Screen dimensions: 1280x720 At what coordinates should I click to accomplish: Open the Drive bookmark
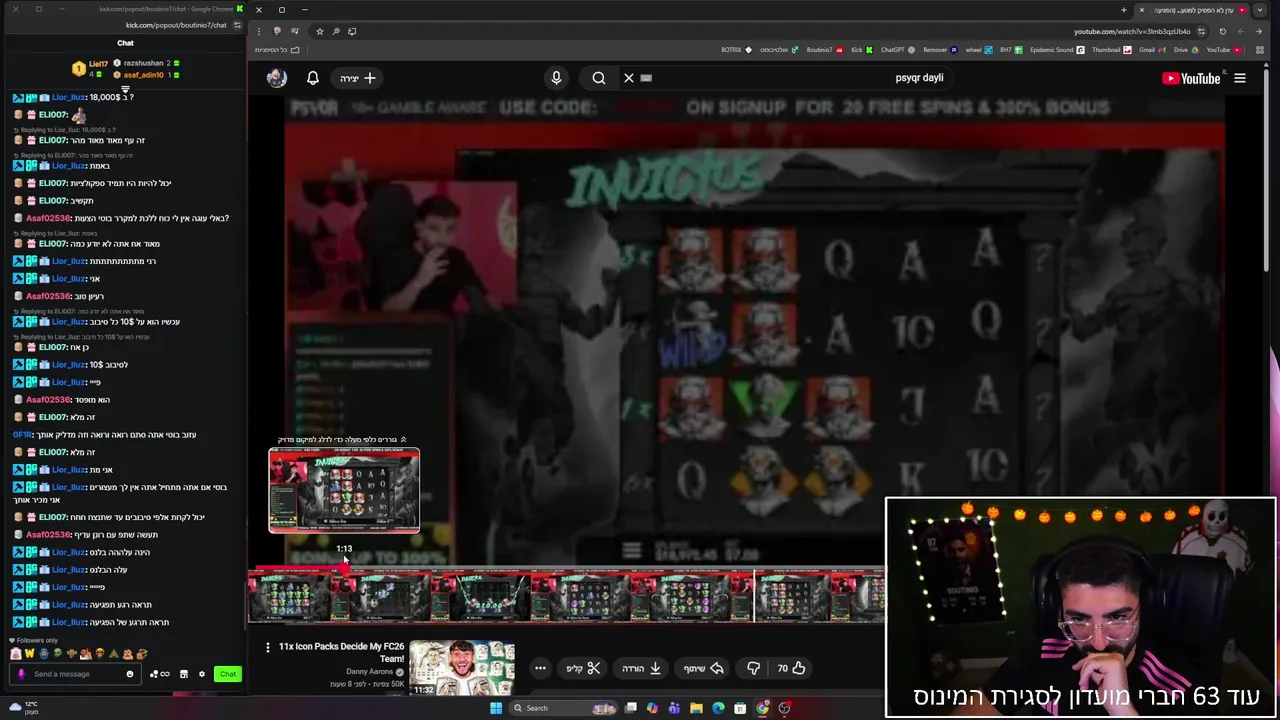(1186, 50)
